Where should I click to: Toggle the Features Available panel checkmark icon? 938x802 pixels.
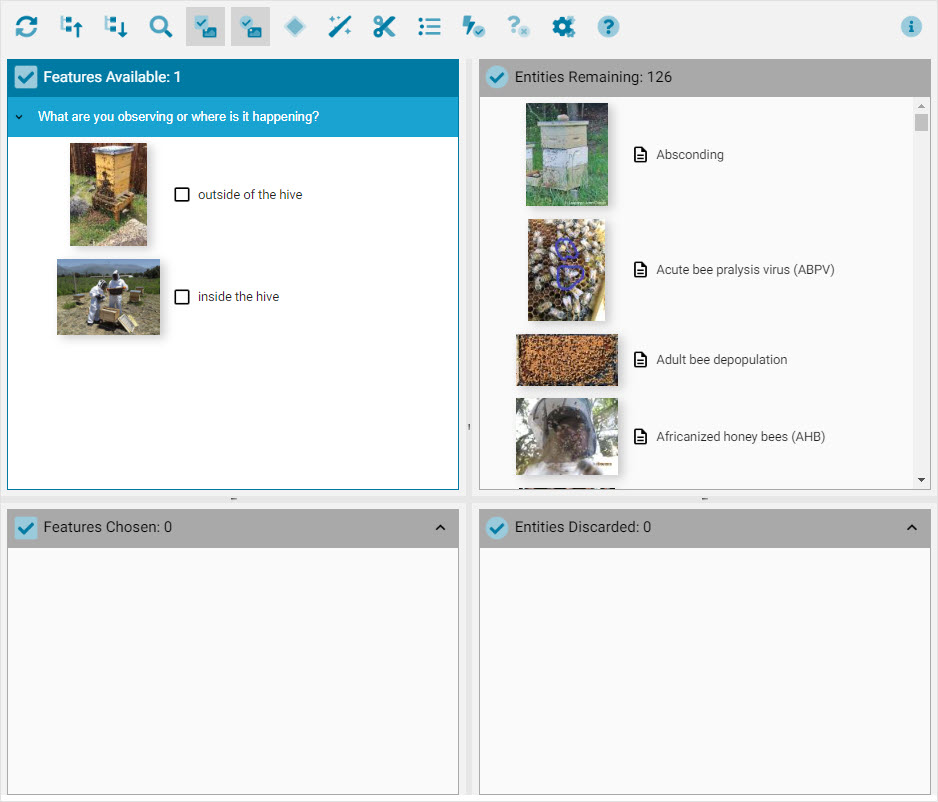click(x=26, y=77)
